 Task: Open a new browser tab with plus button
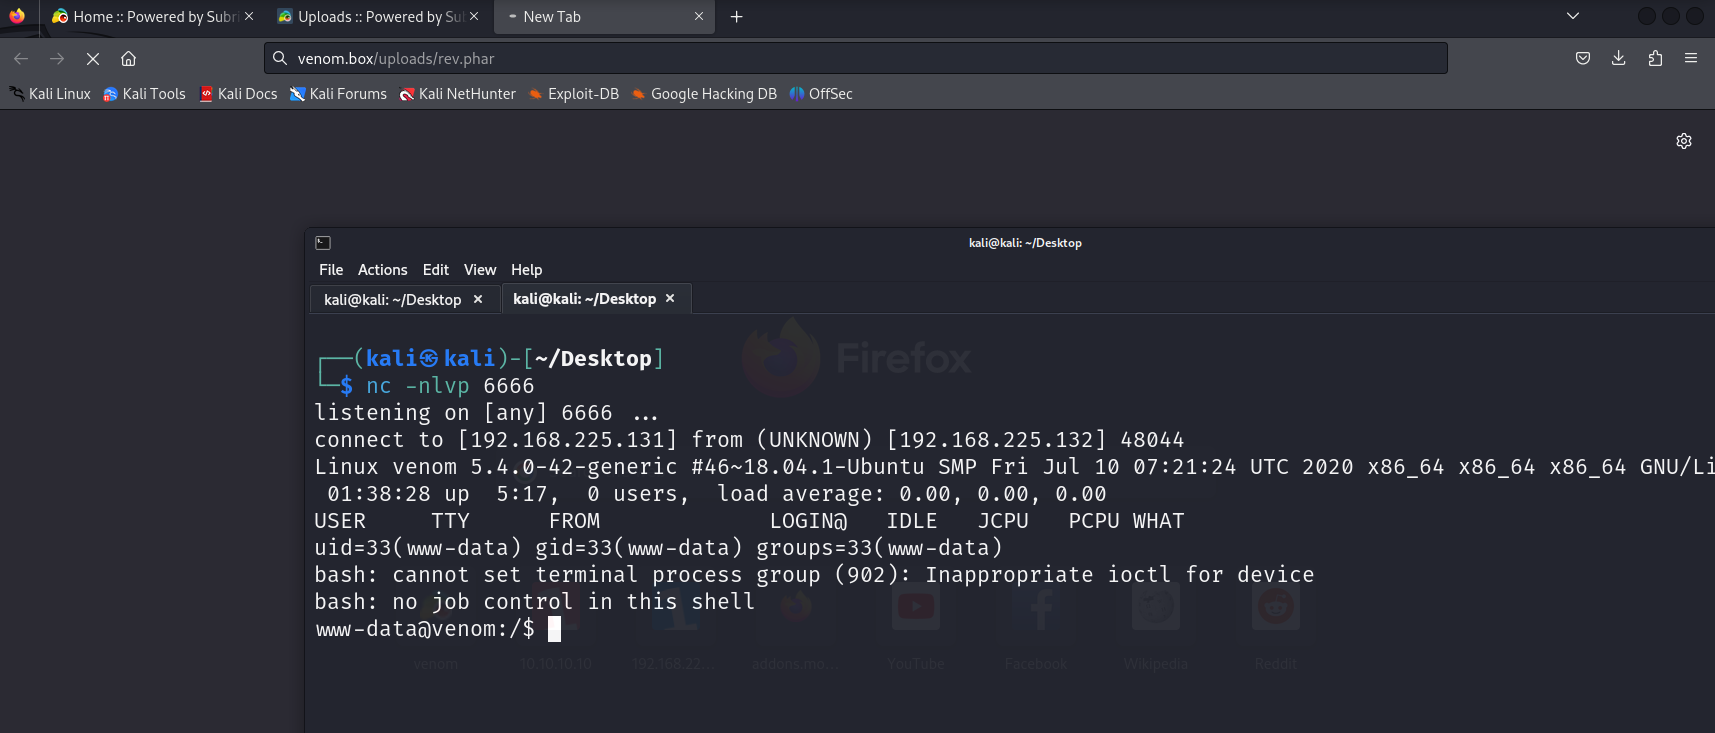click(x=737, y=17)
